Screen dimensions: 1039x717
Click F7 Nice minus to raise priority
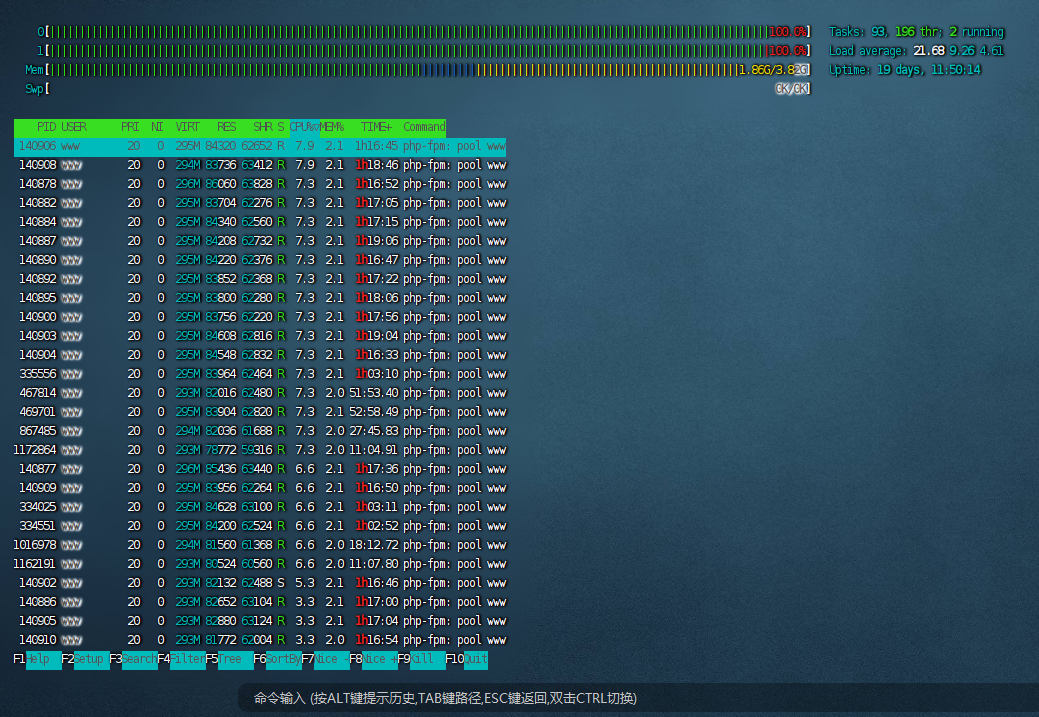pyautogui.click(x=325, y=659)
